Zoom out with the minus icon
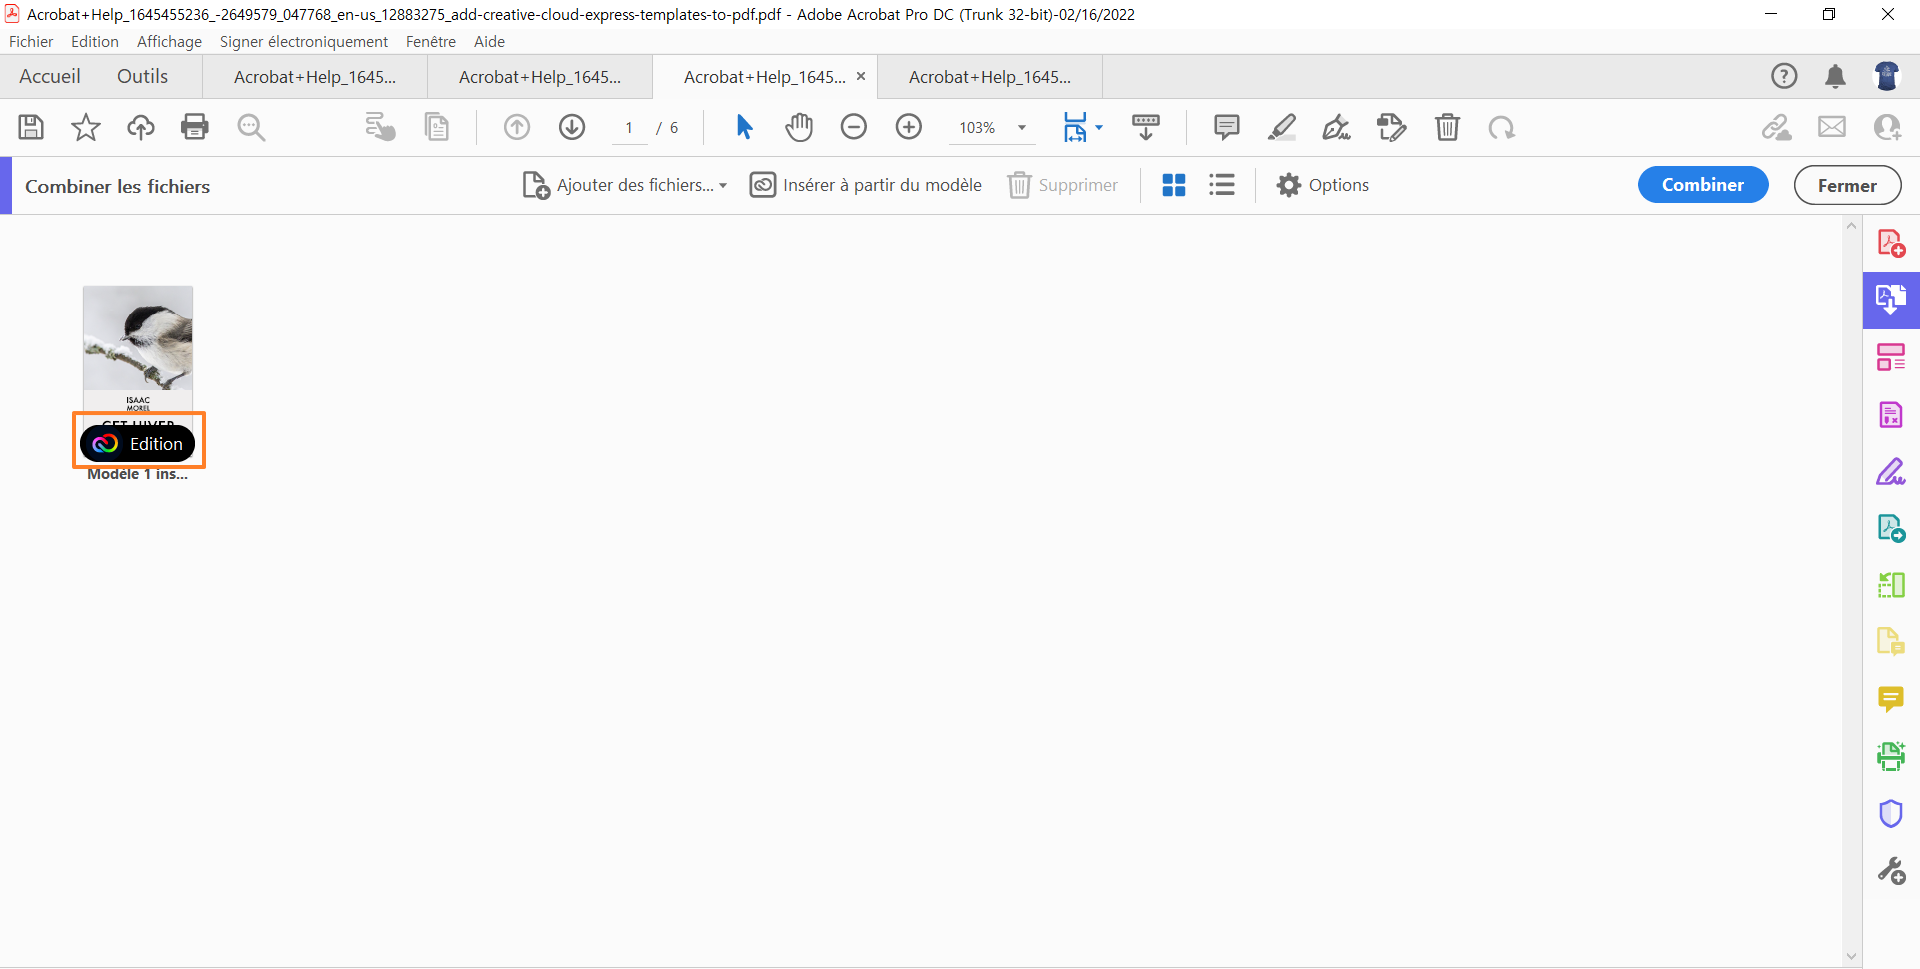The height and width of the screenshot is (969, 1920). click(x=854, y=127)
